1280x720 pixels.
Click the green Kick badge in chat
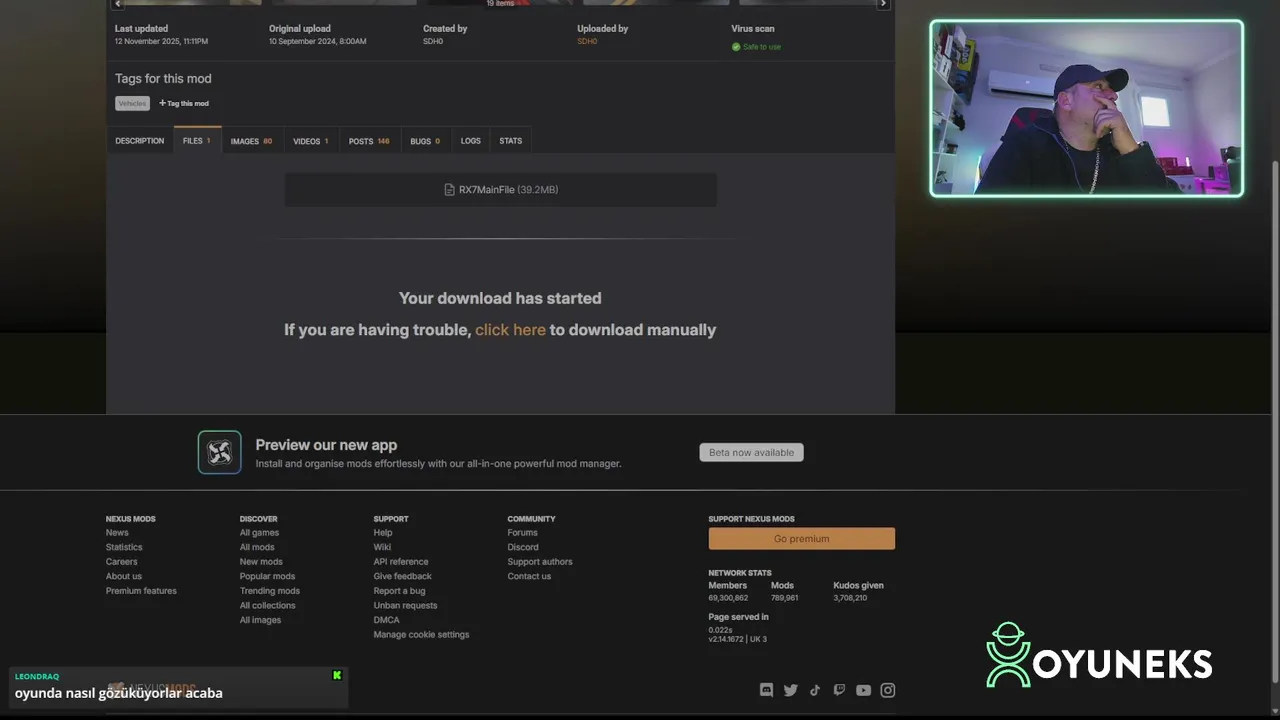[x=337, y=675]
